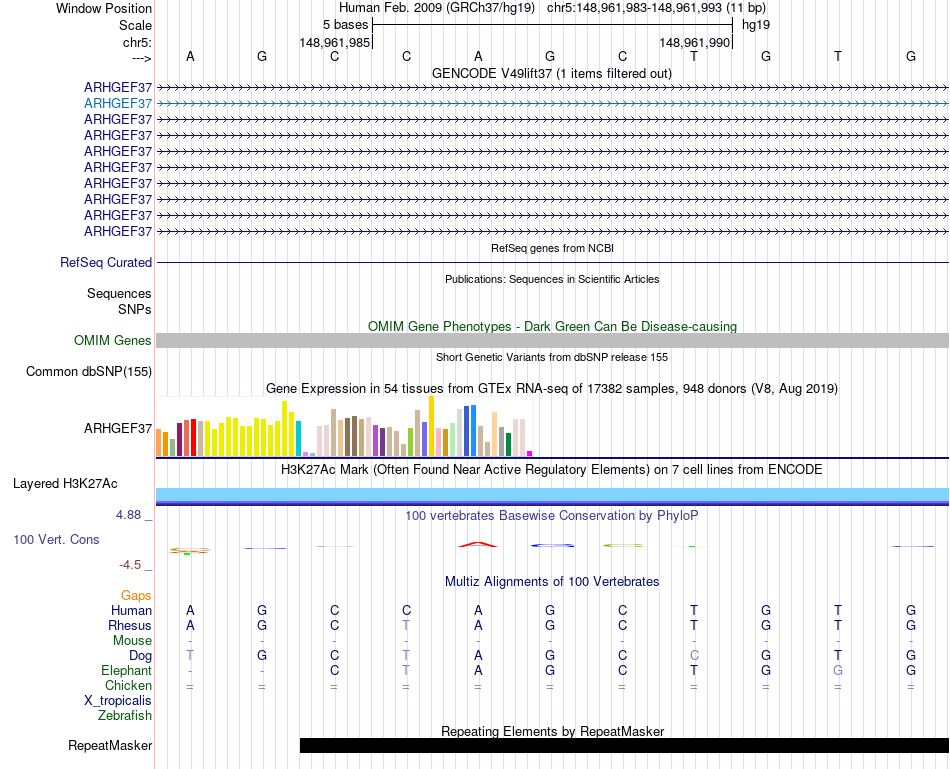Click the tallest gold bar in GTEx chart
Screen dimensions: 950x769
pos(431,426)
